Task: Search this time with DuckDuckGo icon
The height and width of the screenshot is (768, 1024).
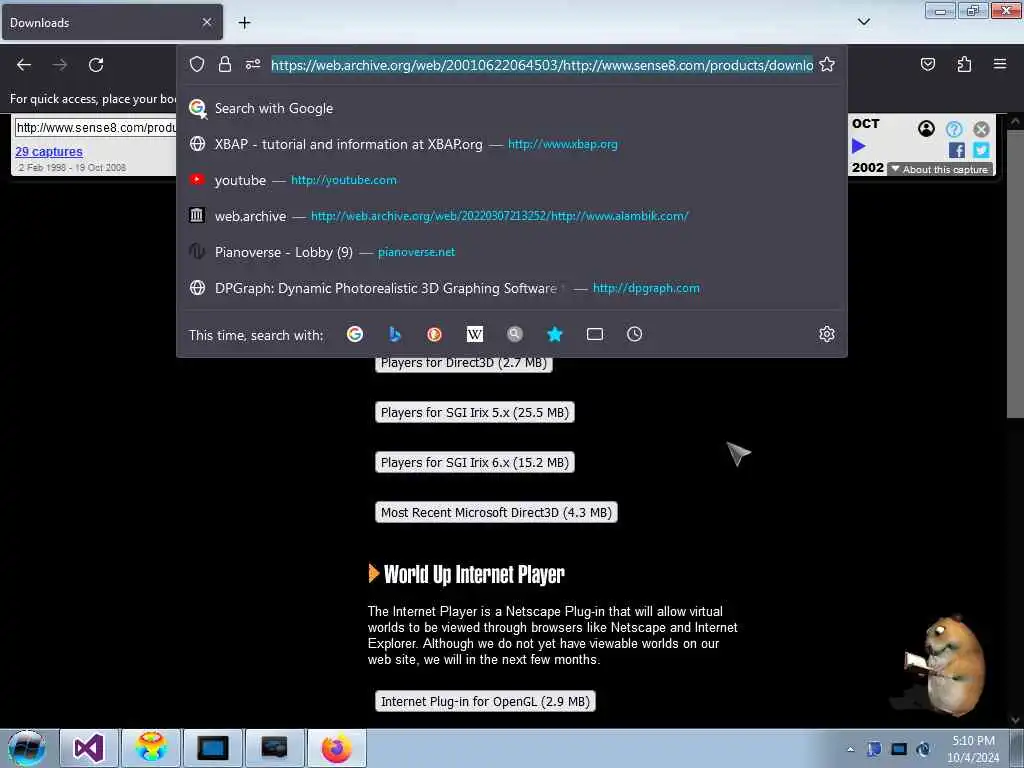Action: pyautogui.click(x=434, y=334)
